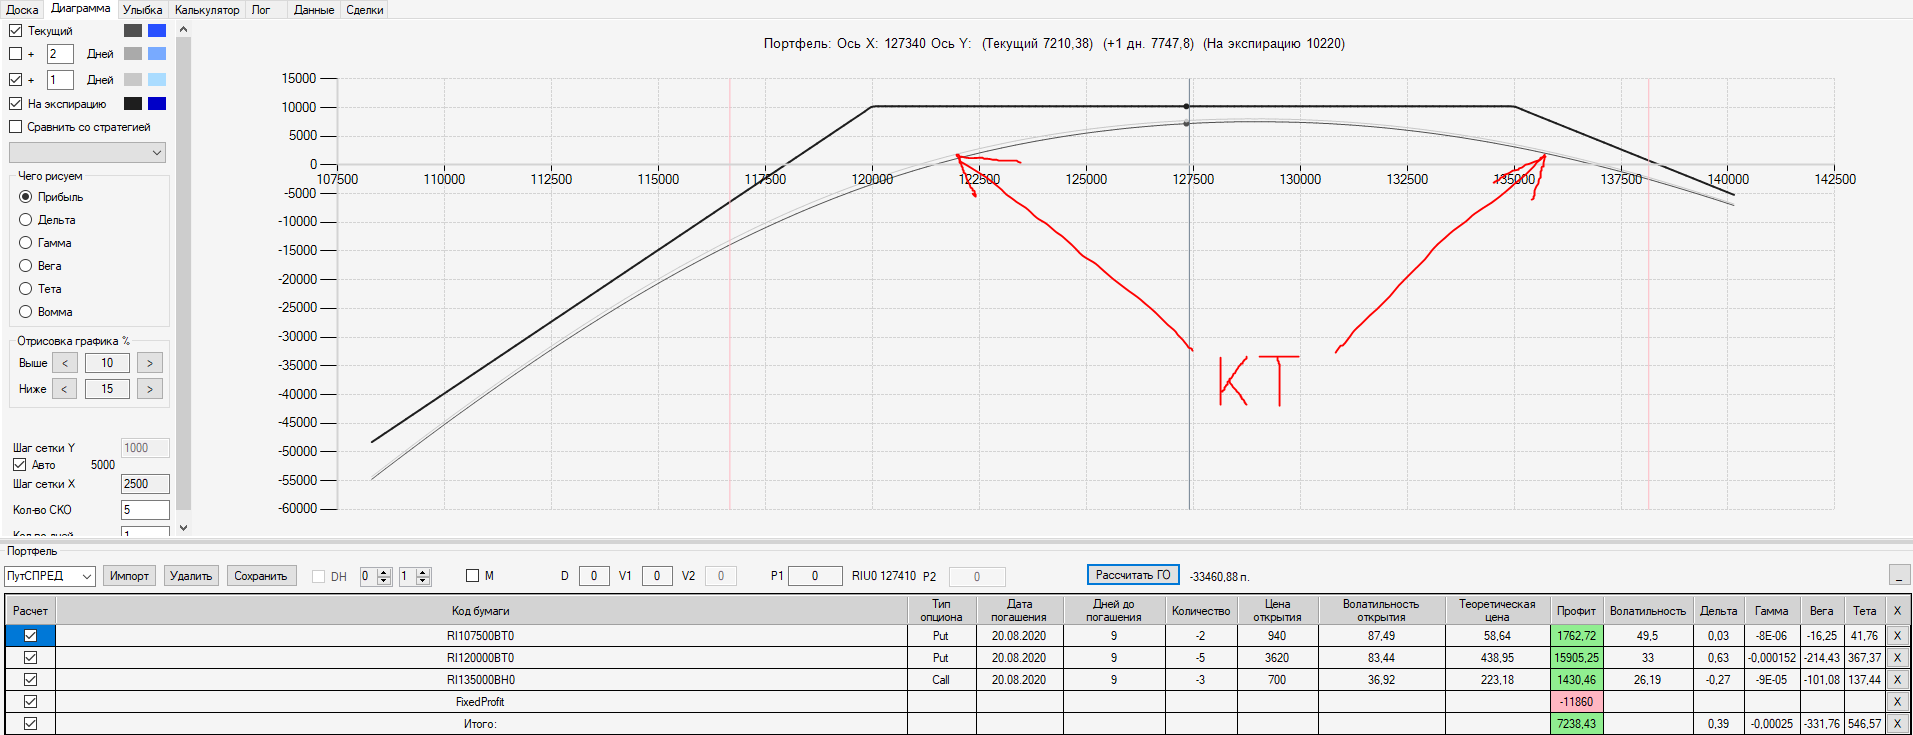
Task: Switch to the Данные tab
Action: [314, 10]
